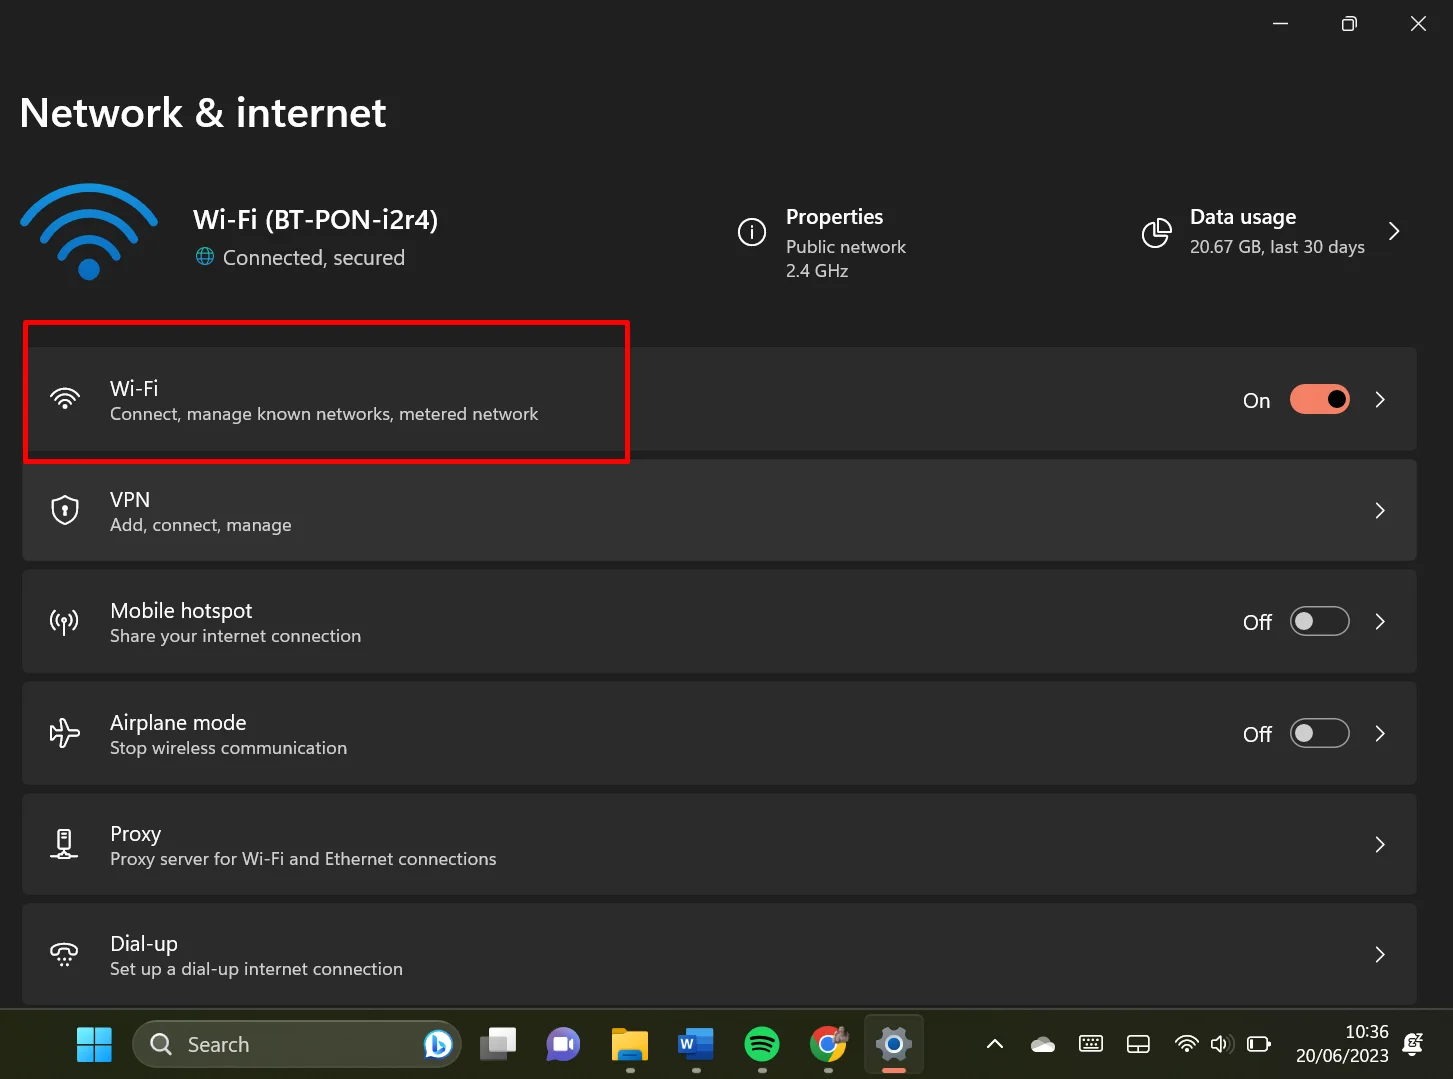Screen dimensions: 1453x1079
Task: Click the Network & internet heading
Action: 203,113
